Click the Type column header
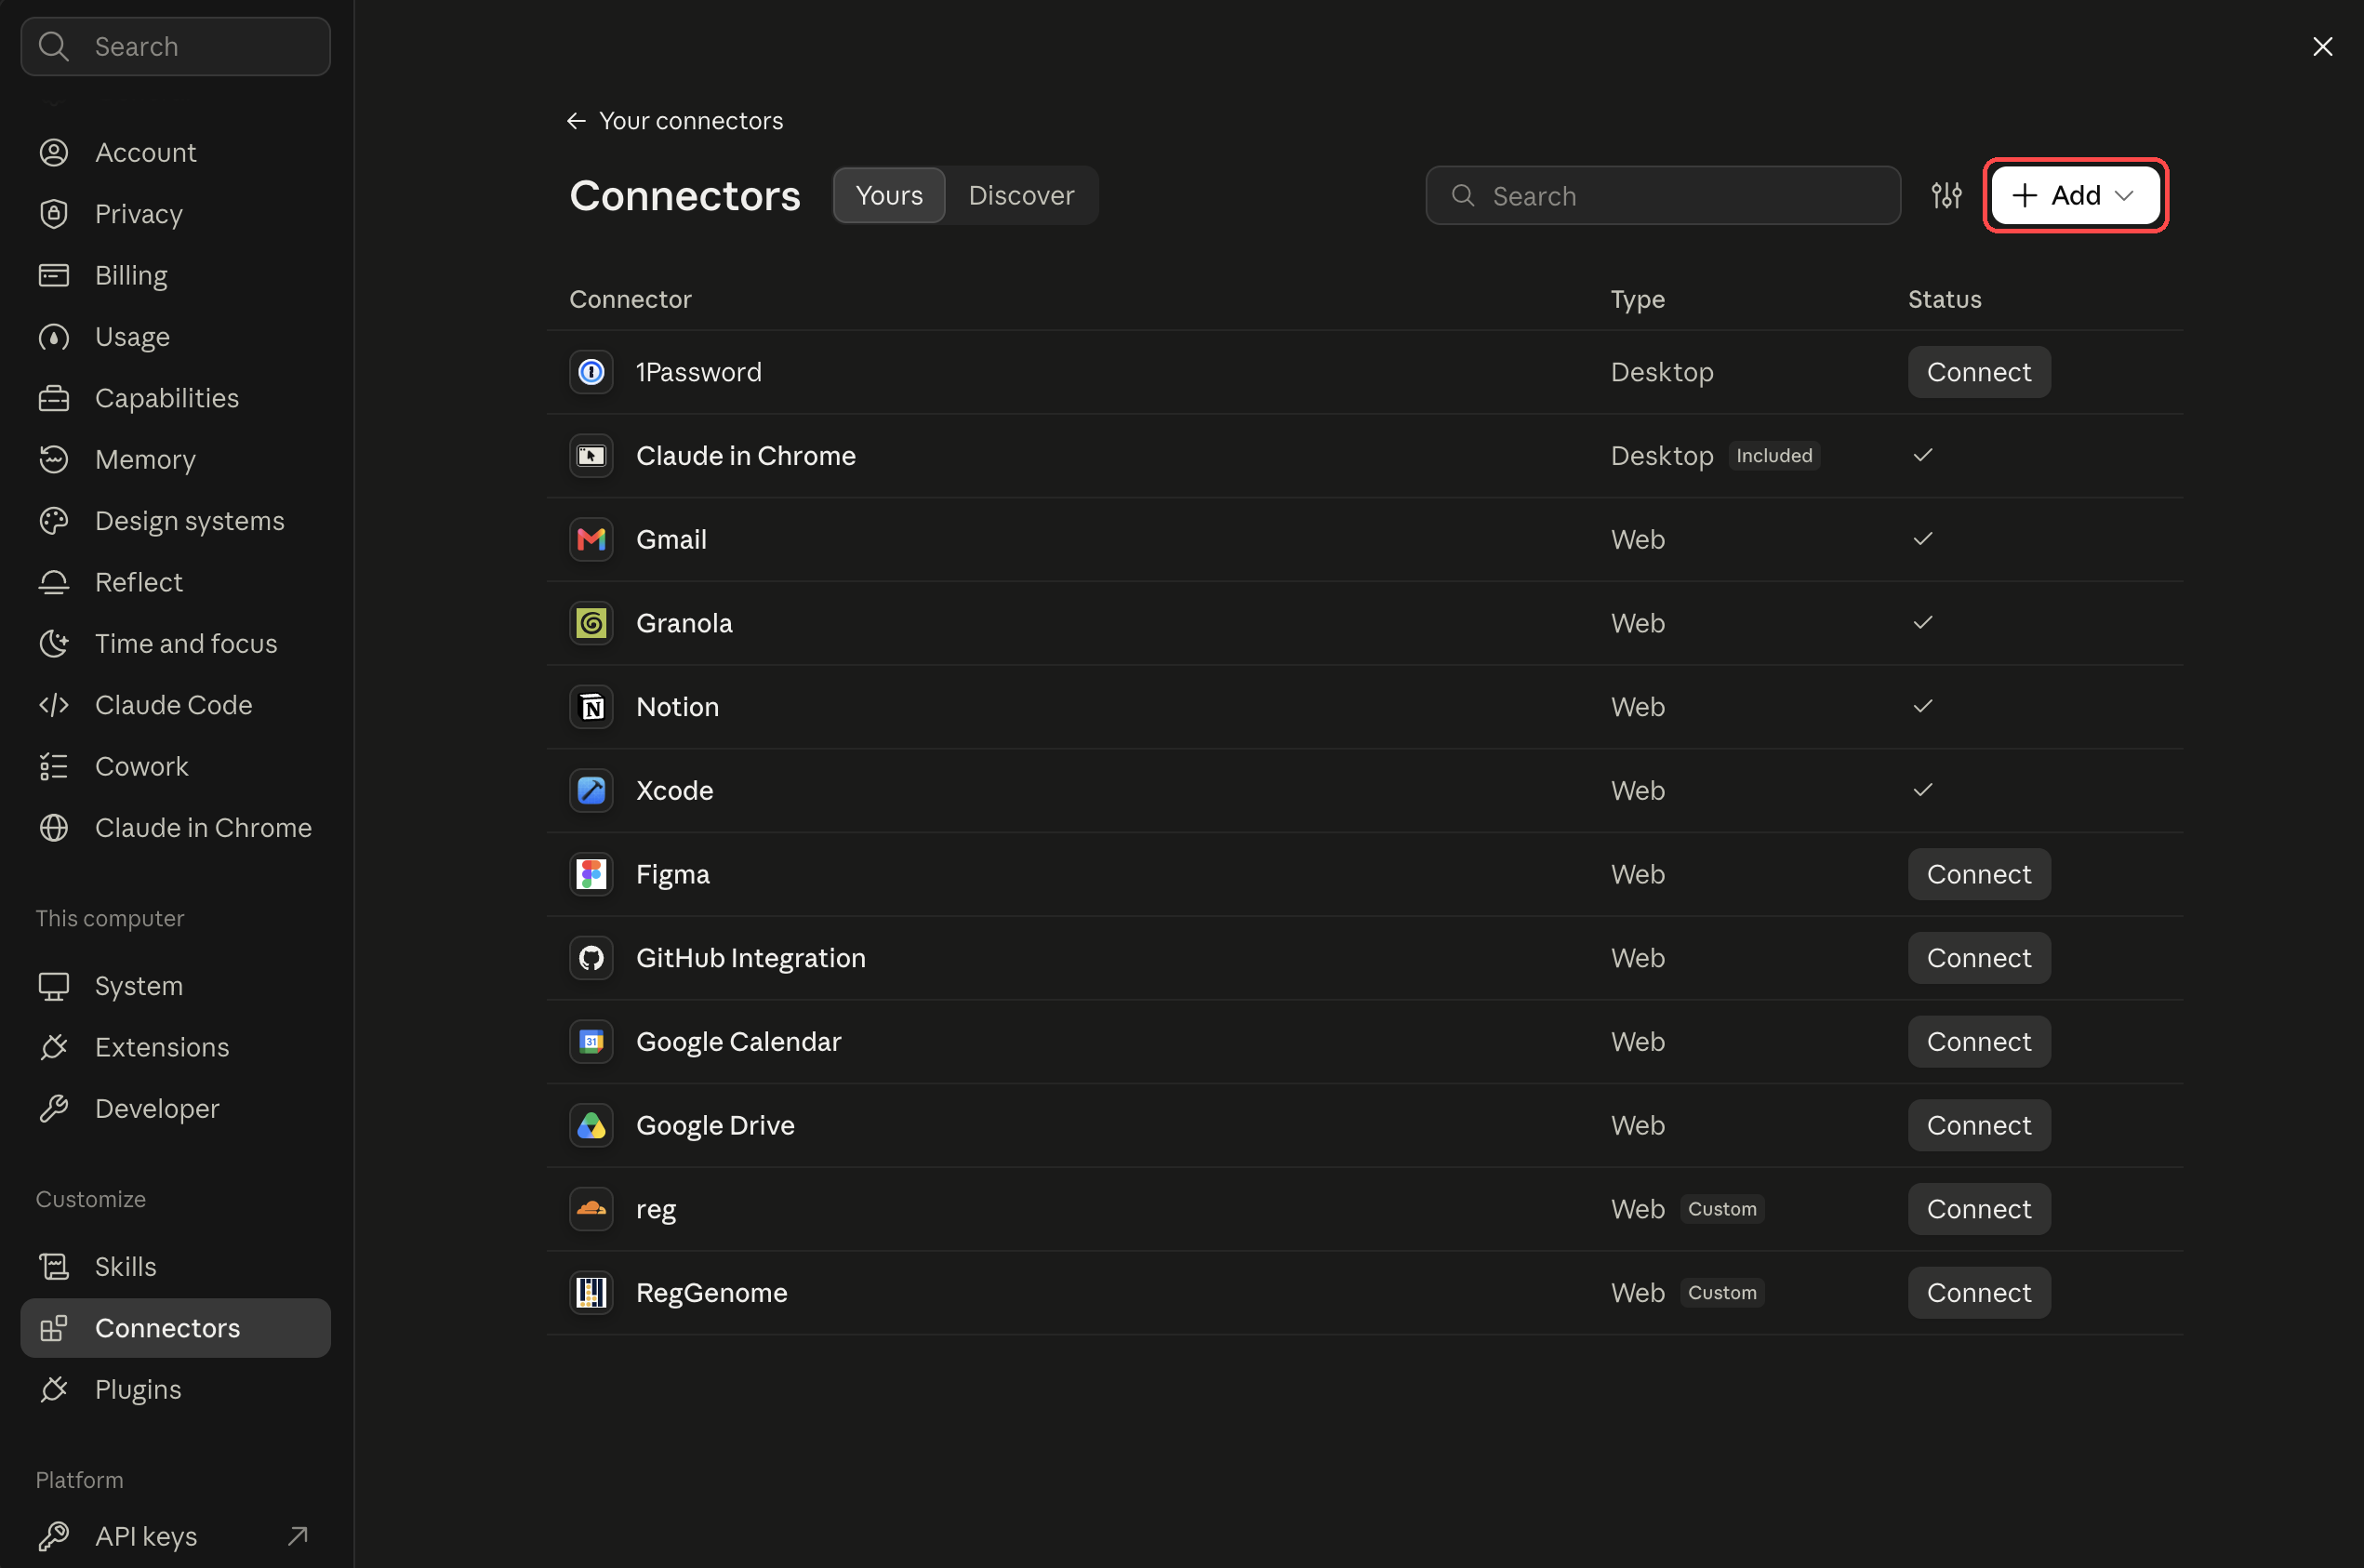This screenshot has width=2364, height=1568. 1637,299
